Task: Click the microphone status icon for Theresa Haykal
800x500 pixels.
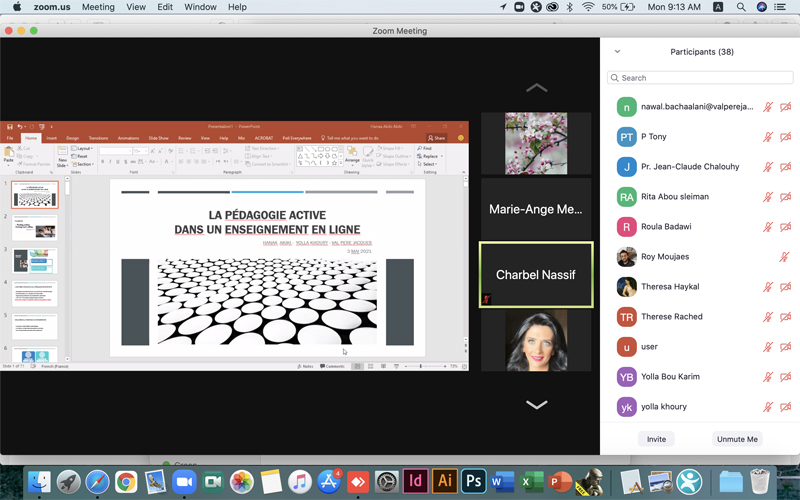Action: point(769,287)
